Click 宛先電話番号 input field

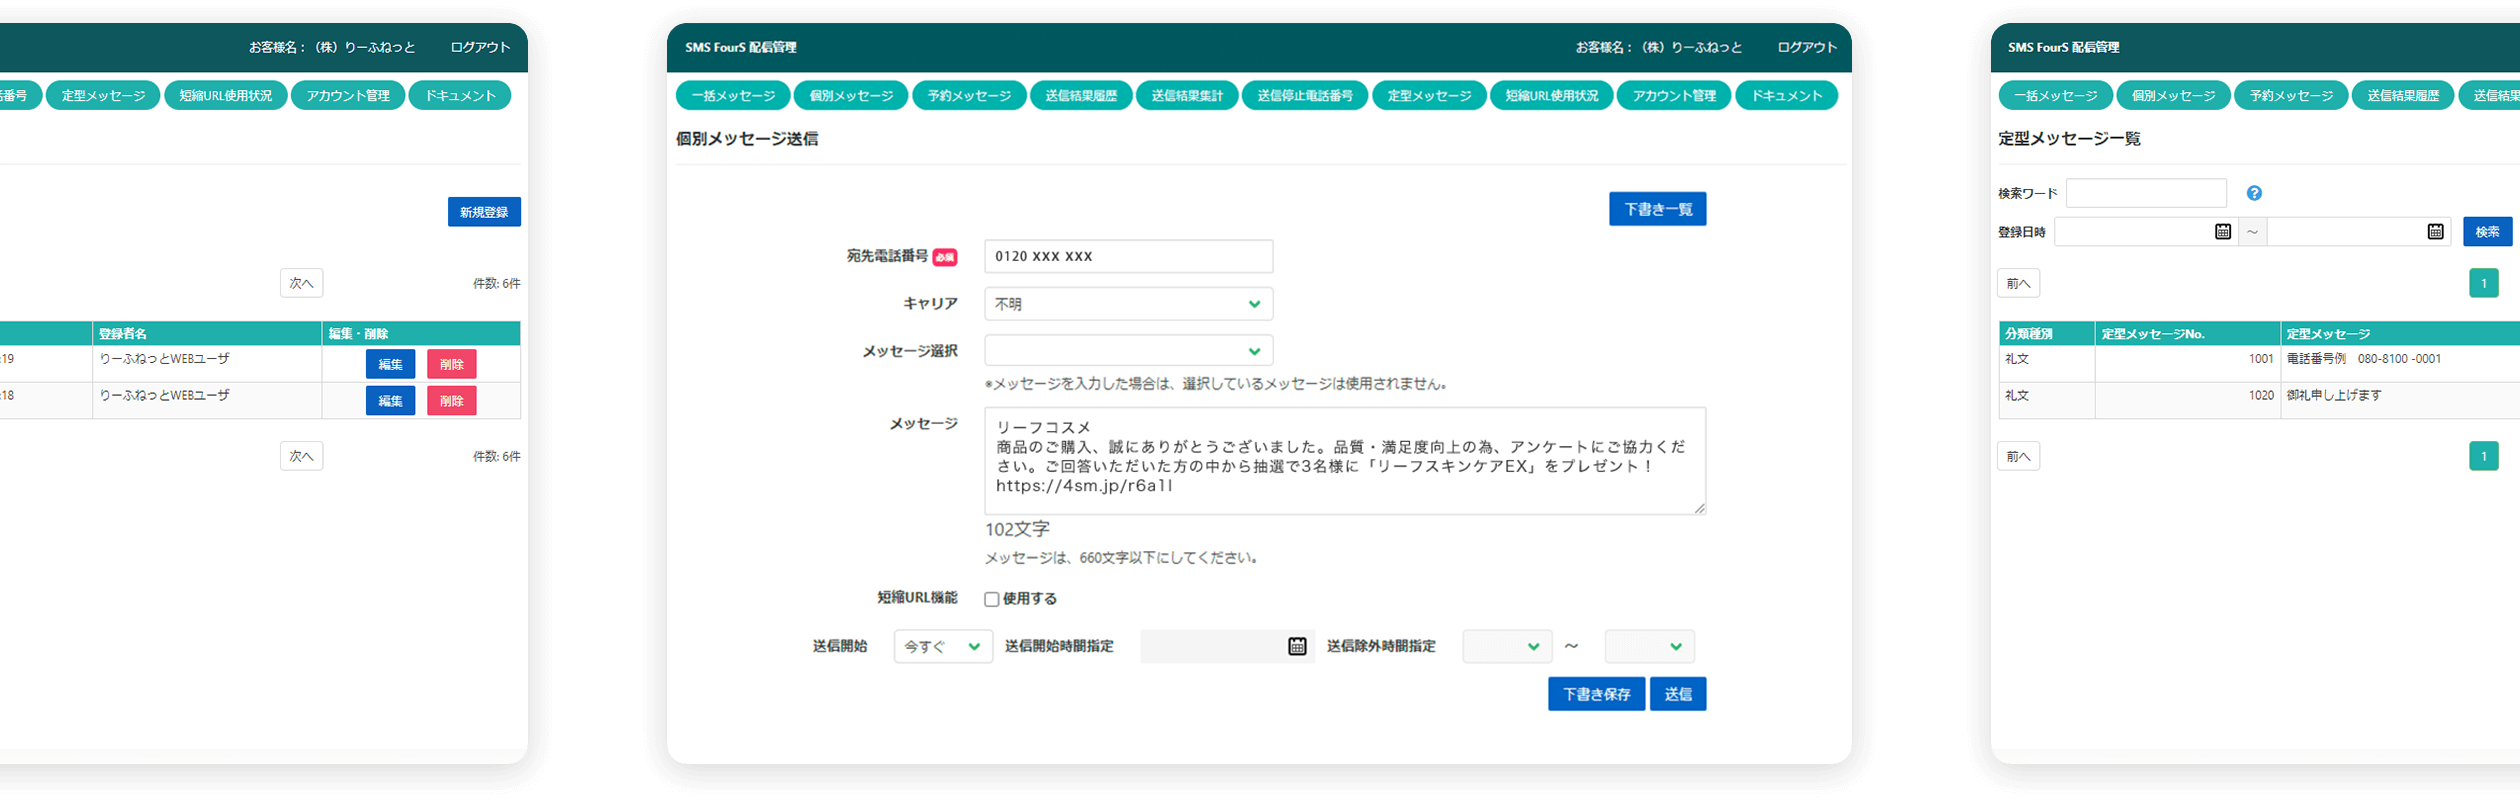(1128, 256)
